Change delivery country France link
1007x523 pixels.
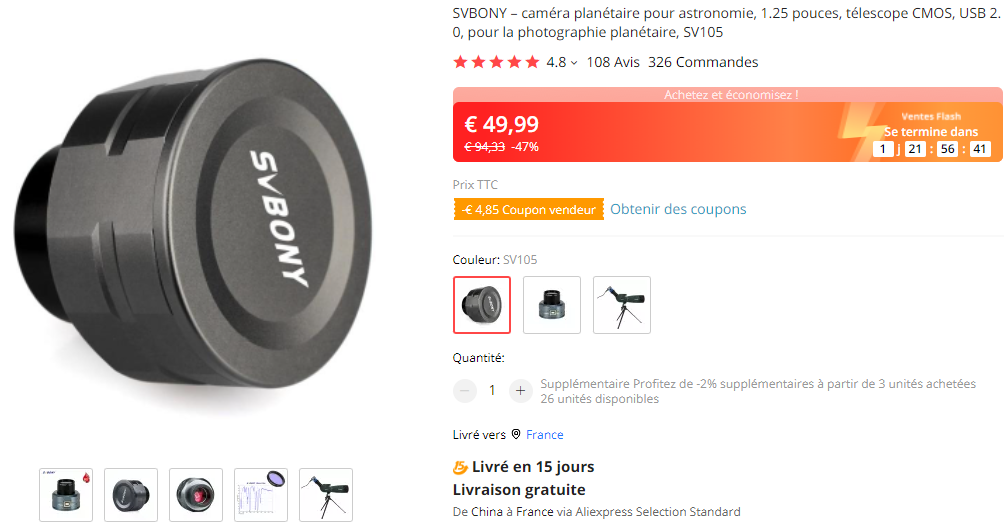[x=545, y=434]
